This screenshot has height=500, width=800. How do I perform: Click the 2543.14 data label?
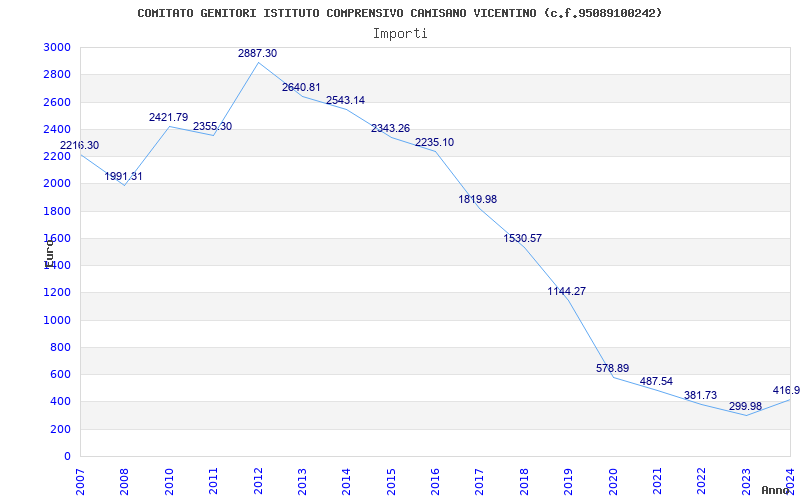pyautogui.click(x=345, y=100)
